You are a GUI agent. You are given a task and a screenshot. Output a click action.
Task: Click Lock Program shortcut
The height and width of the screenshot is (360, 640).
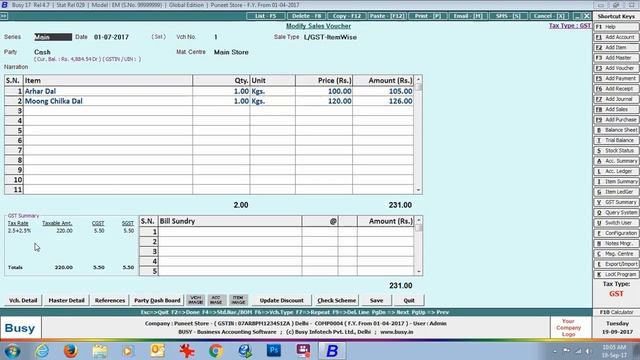coord(616,274)
